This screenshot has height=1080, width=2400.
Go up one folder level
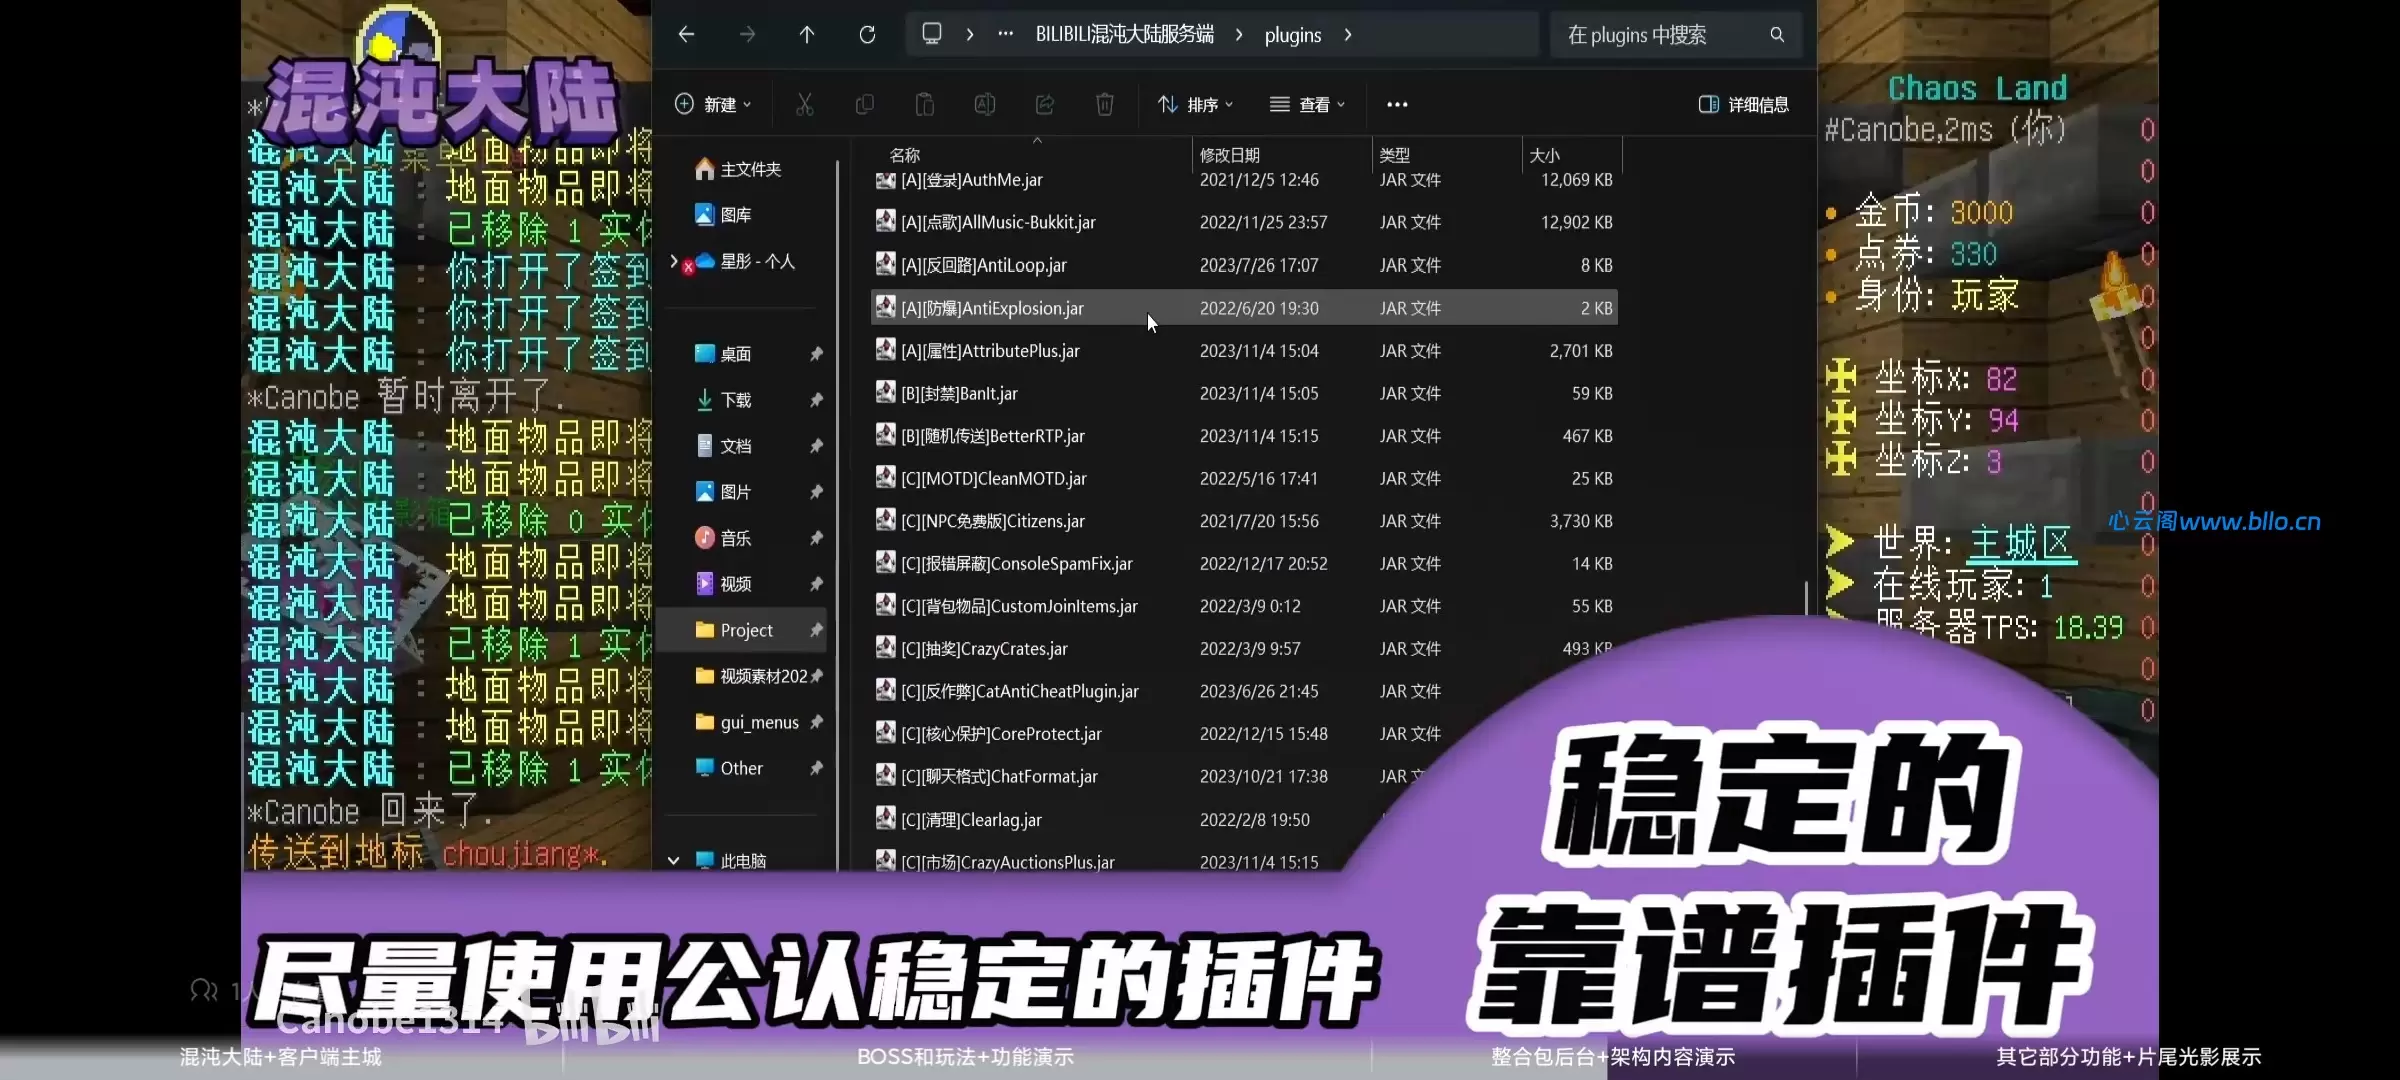pos(807,34)
